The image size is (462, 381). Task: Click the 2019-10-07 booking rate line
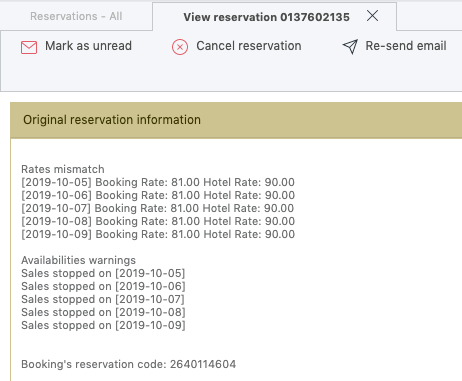point(158,208)
